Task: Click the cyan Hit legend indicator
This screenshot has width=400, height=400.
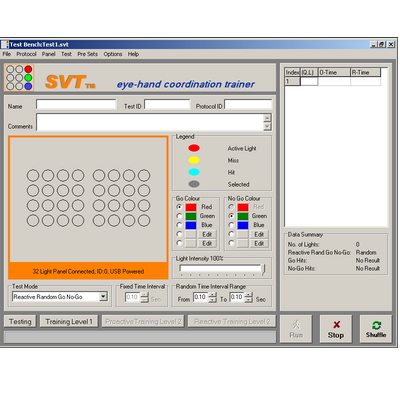Action: click(x=194, y=172)
